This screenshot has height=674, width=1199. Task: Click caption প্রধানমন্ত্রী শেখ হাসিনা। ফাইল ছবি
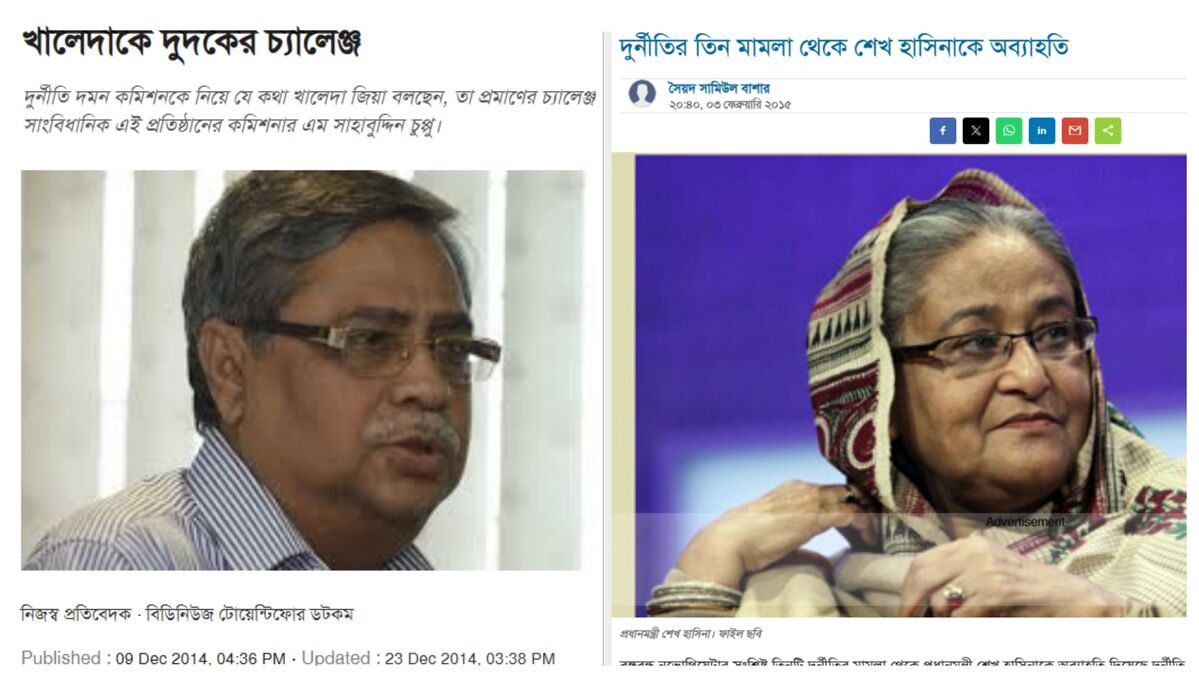(x=690, y=634)
